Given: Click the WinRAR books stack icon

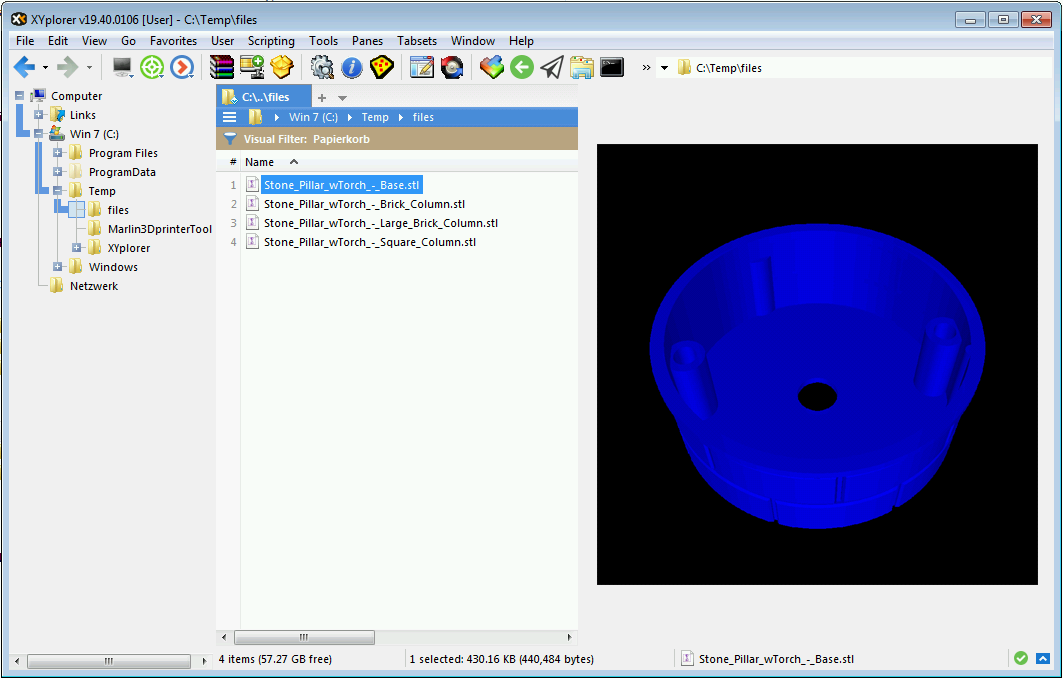Looking at the screenshot, I should point(221,67).
